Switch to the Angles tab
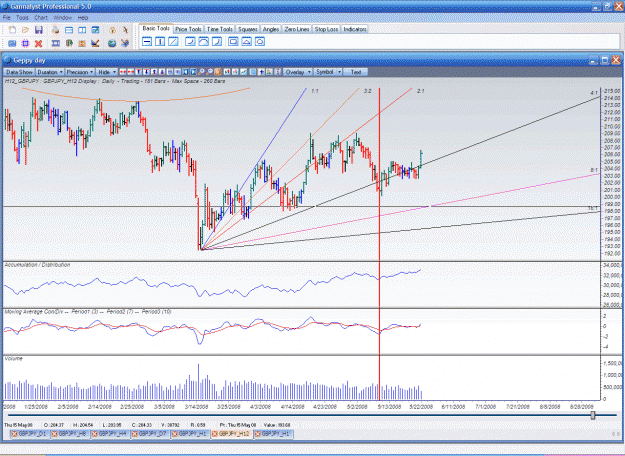625x456 pixels. coord(271,29)
